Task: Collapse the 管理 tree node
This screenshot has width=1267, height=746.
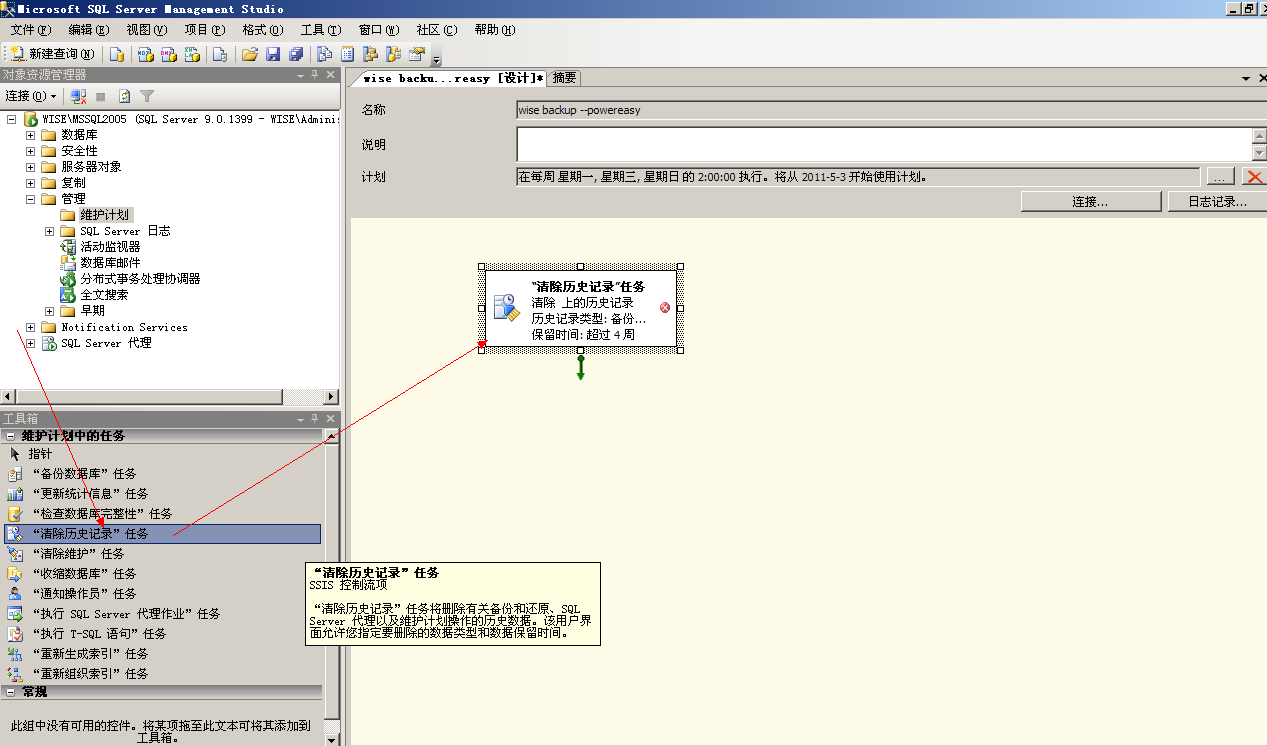Action: 31,199
